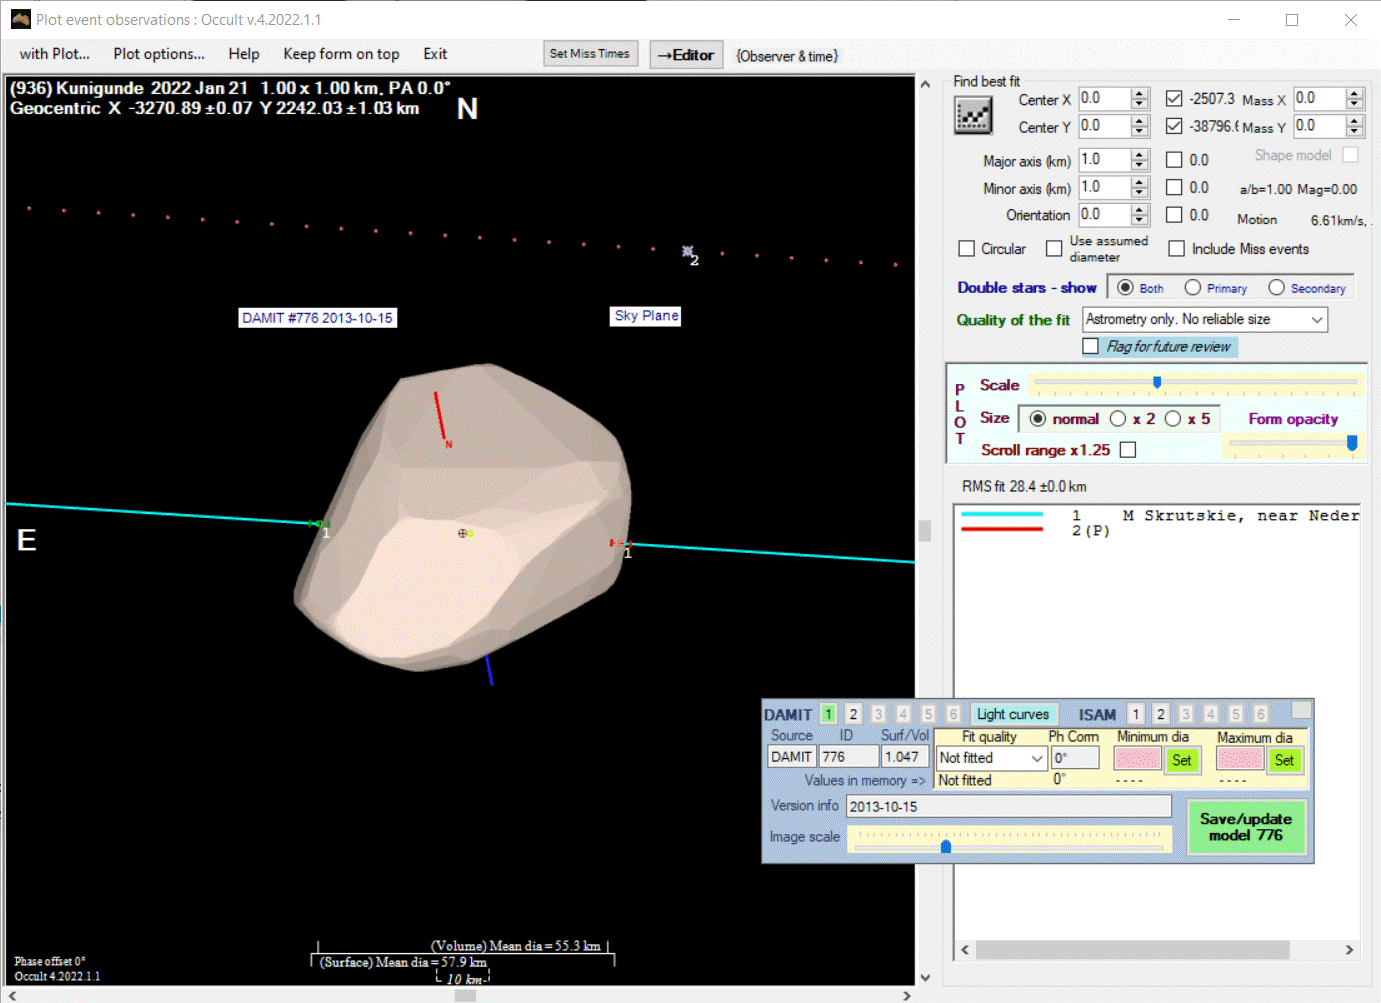1381x1003 pixels.
Task: Select DAMIT model number 2
Action: click(853, 714)
